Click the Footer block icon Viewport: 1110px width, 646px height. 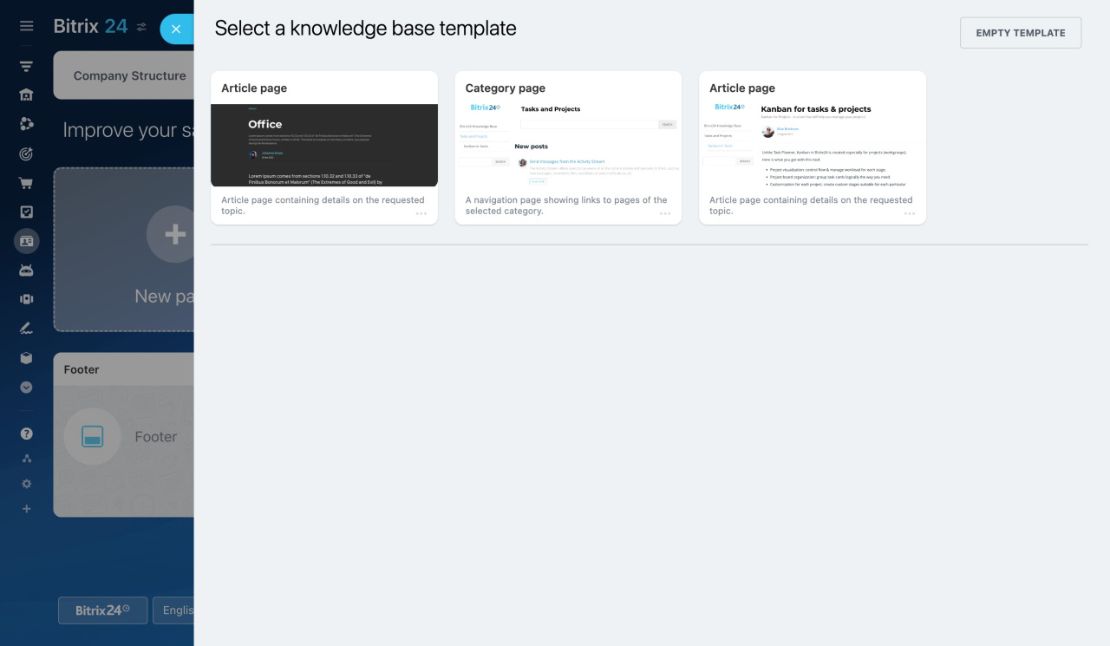tap(92, 437)
